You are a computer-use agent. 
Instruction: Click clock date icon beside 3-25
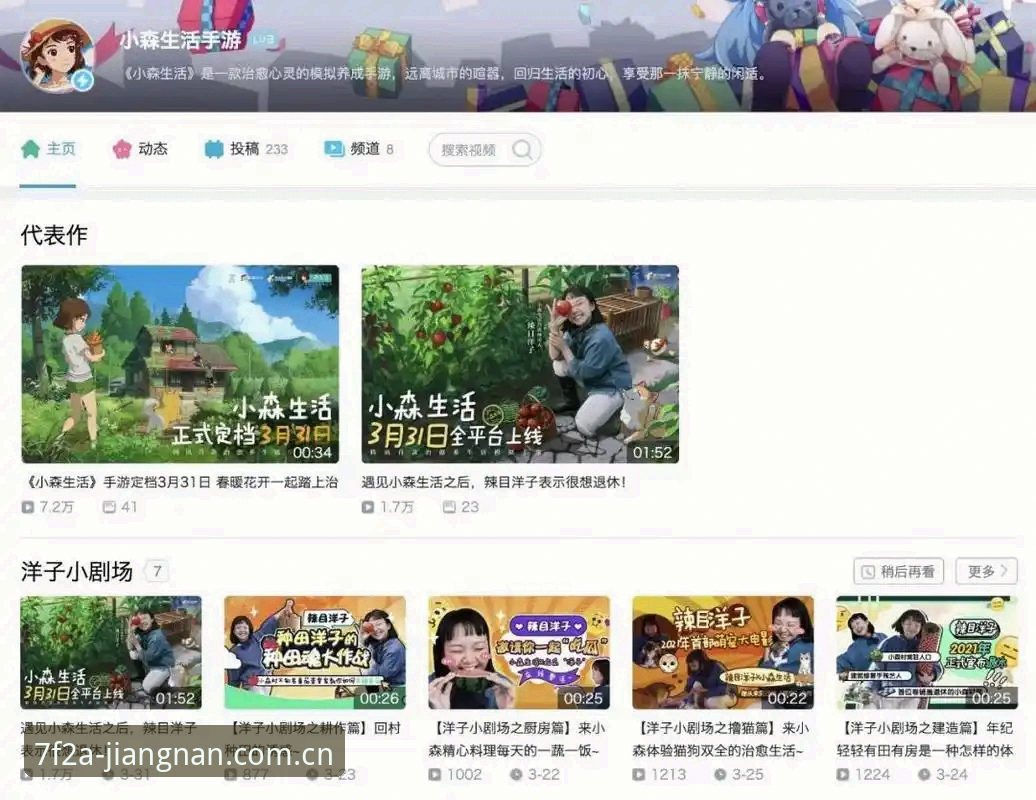coord(720,774)
